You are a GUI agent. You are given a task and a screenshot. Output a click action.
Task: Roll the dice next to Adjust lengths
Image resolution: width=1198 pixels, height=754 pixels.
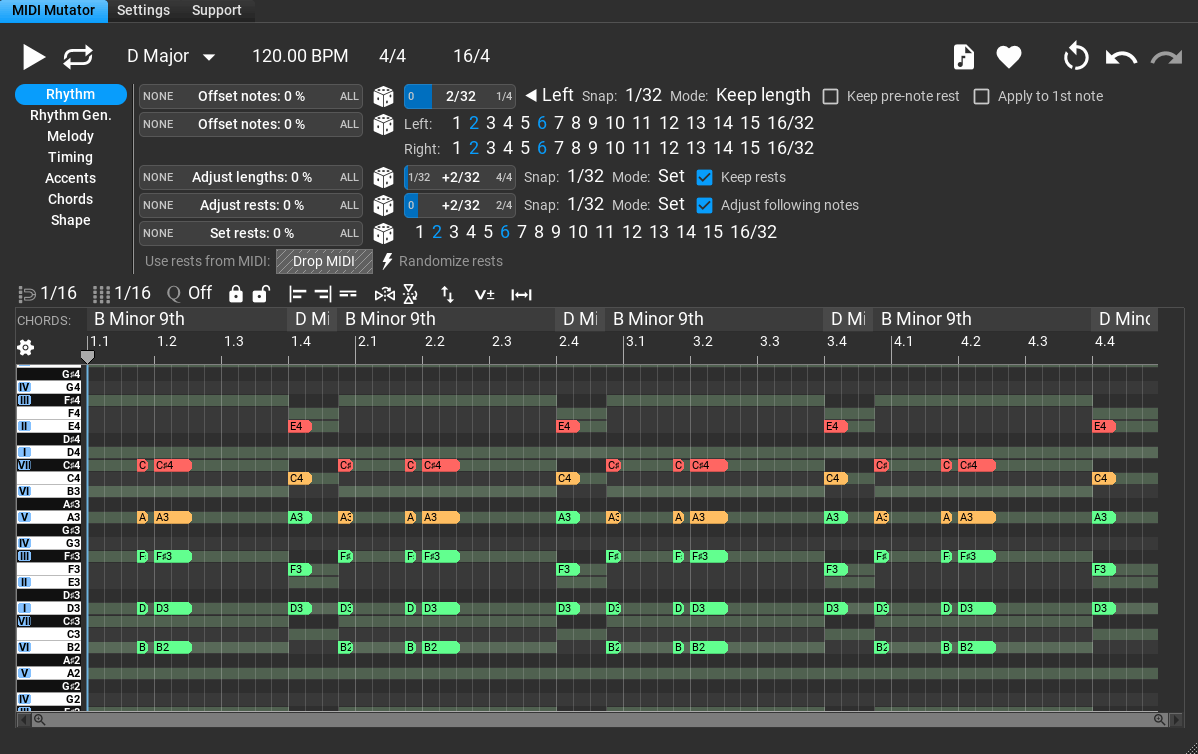[383, 178]
